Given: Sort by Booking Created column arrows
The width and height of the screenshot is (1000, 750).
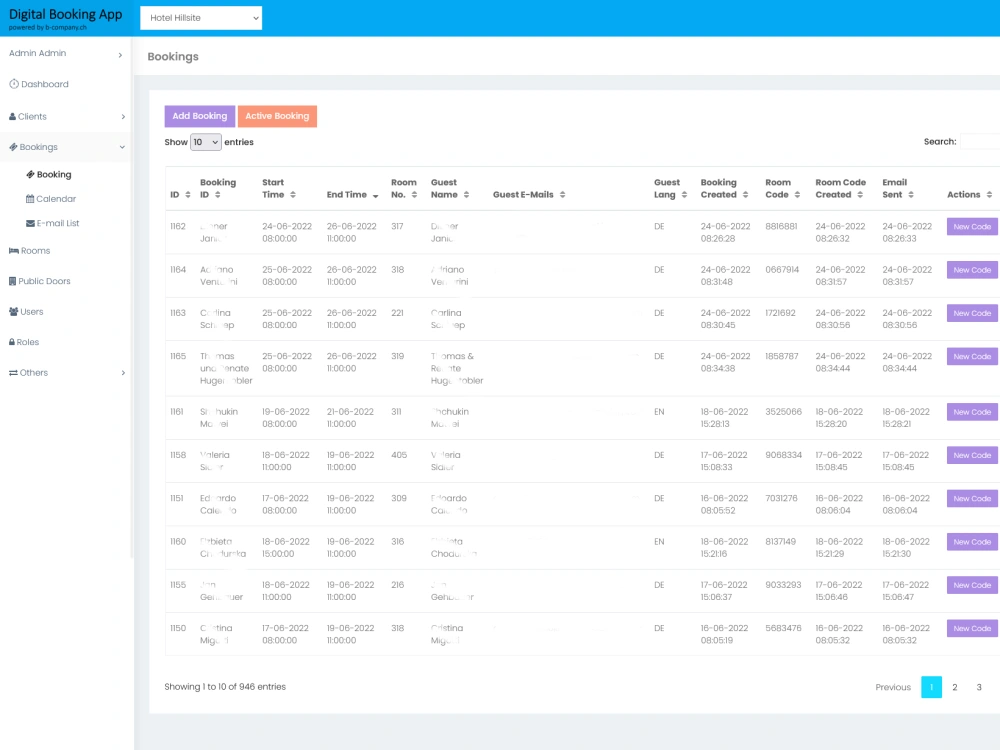Looking at the screenshot, I should pyautogui.click(x=745, y=195).
